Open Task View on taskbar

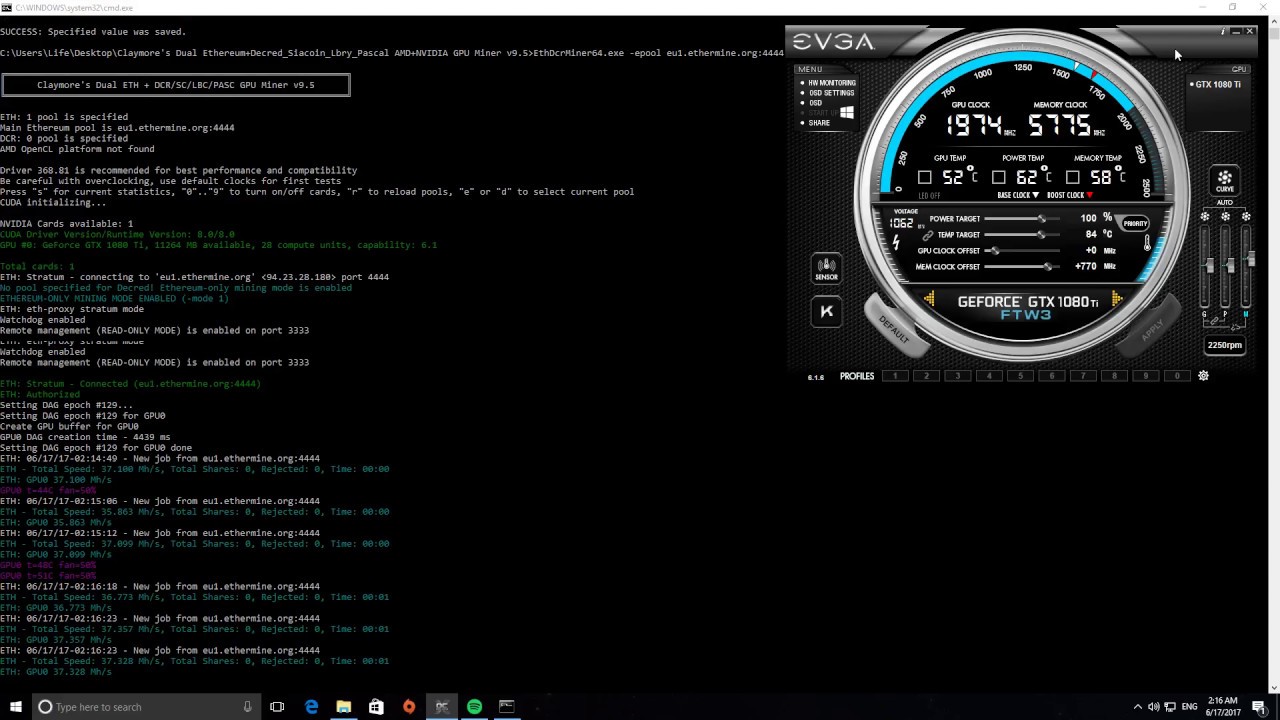click(277, 707)
